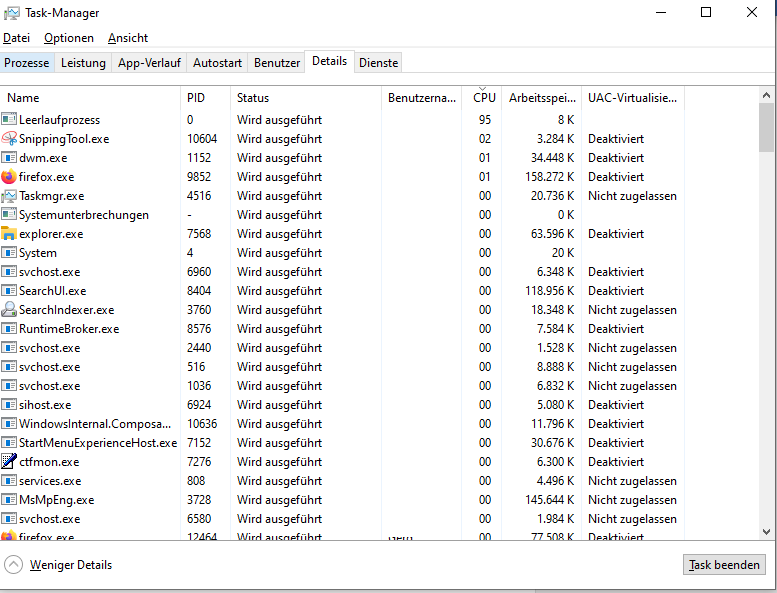Viewport: 777px width, 593px height.
Task: Click the RuntimeBroker.exe icon
Action: (x=9, y=328)
